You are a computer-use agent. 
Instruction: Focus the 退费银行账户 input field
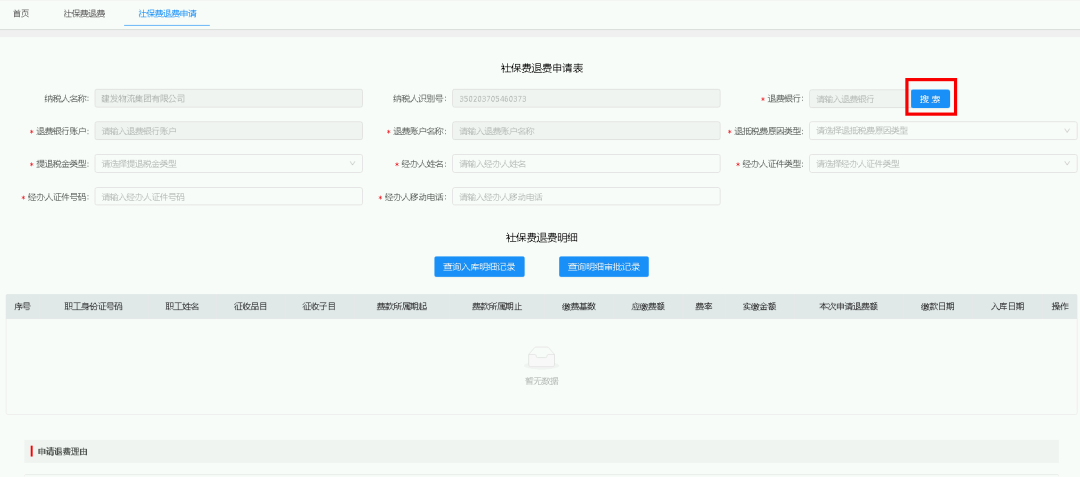tap(229, 131)
